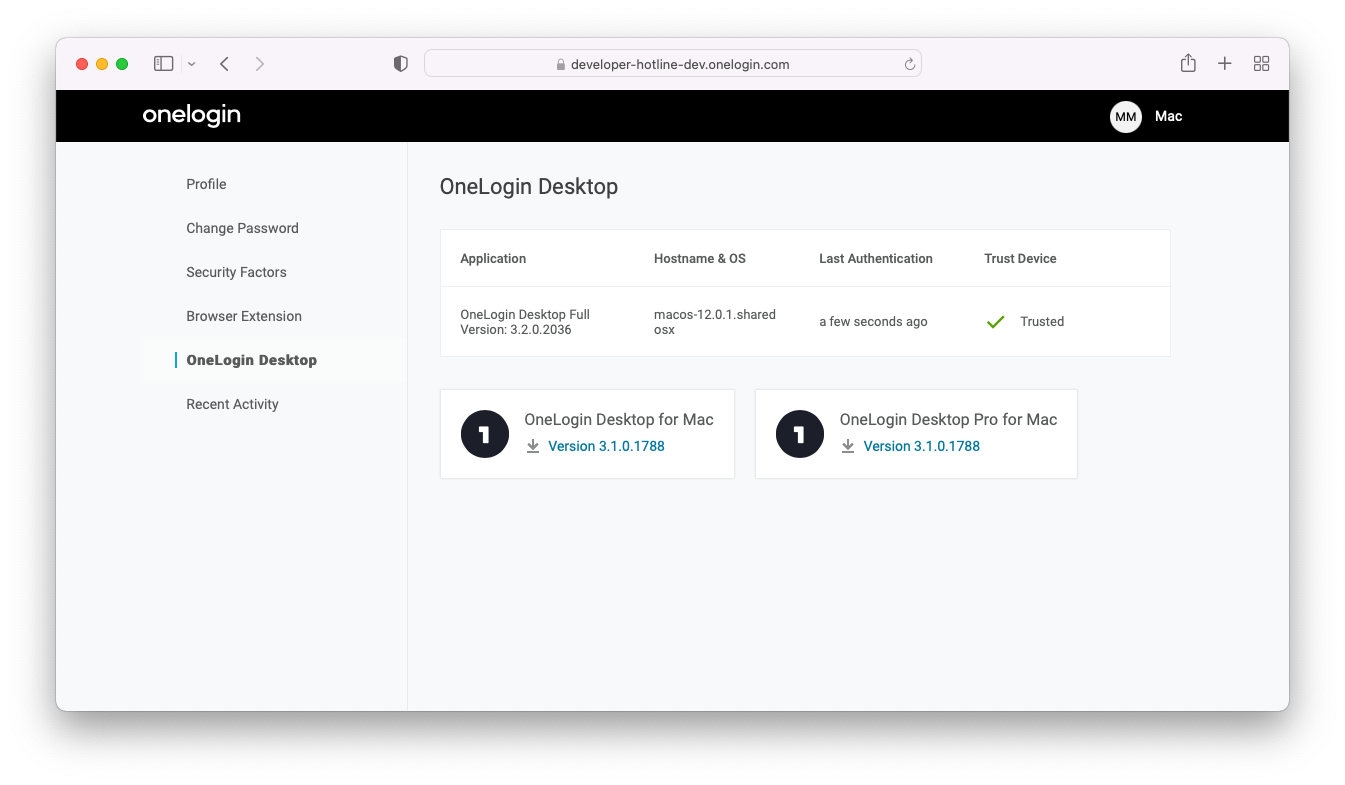Download OneLogin Desktop for Mac Version 3.1.0.1788
1345x785 pixels.
606,446
